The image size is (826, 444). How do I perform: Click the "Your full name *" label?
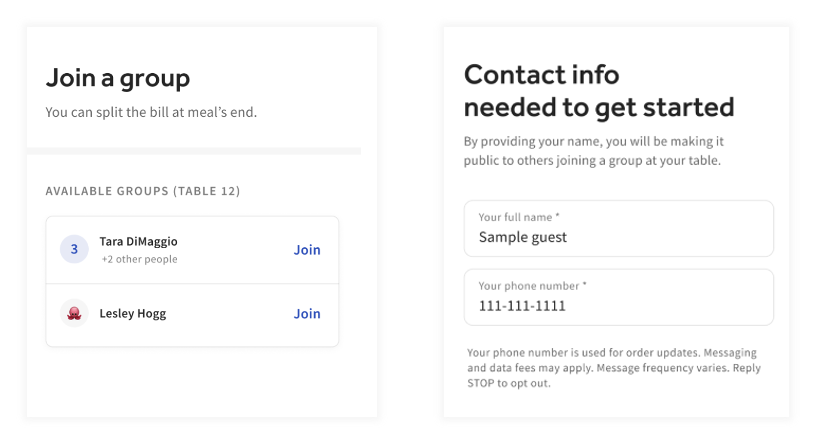[x=518, y=217]
